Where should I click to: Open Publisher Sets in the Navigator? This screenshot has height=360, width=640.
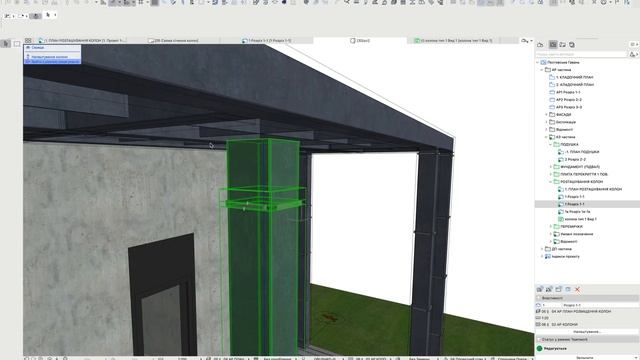(572, 44)
